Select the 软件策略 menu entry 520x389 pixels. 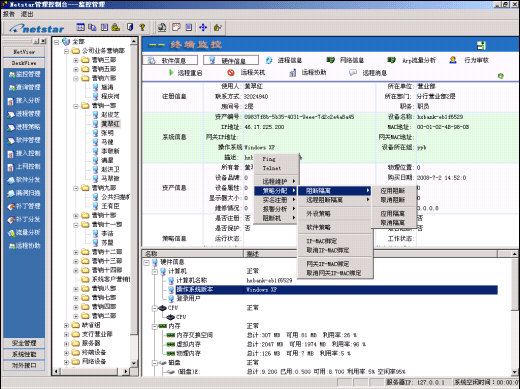tap(319, 227)
